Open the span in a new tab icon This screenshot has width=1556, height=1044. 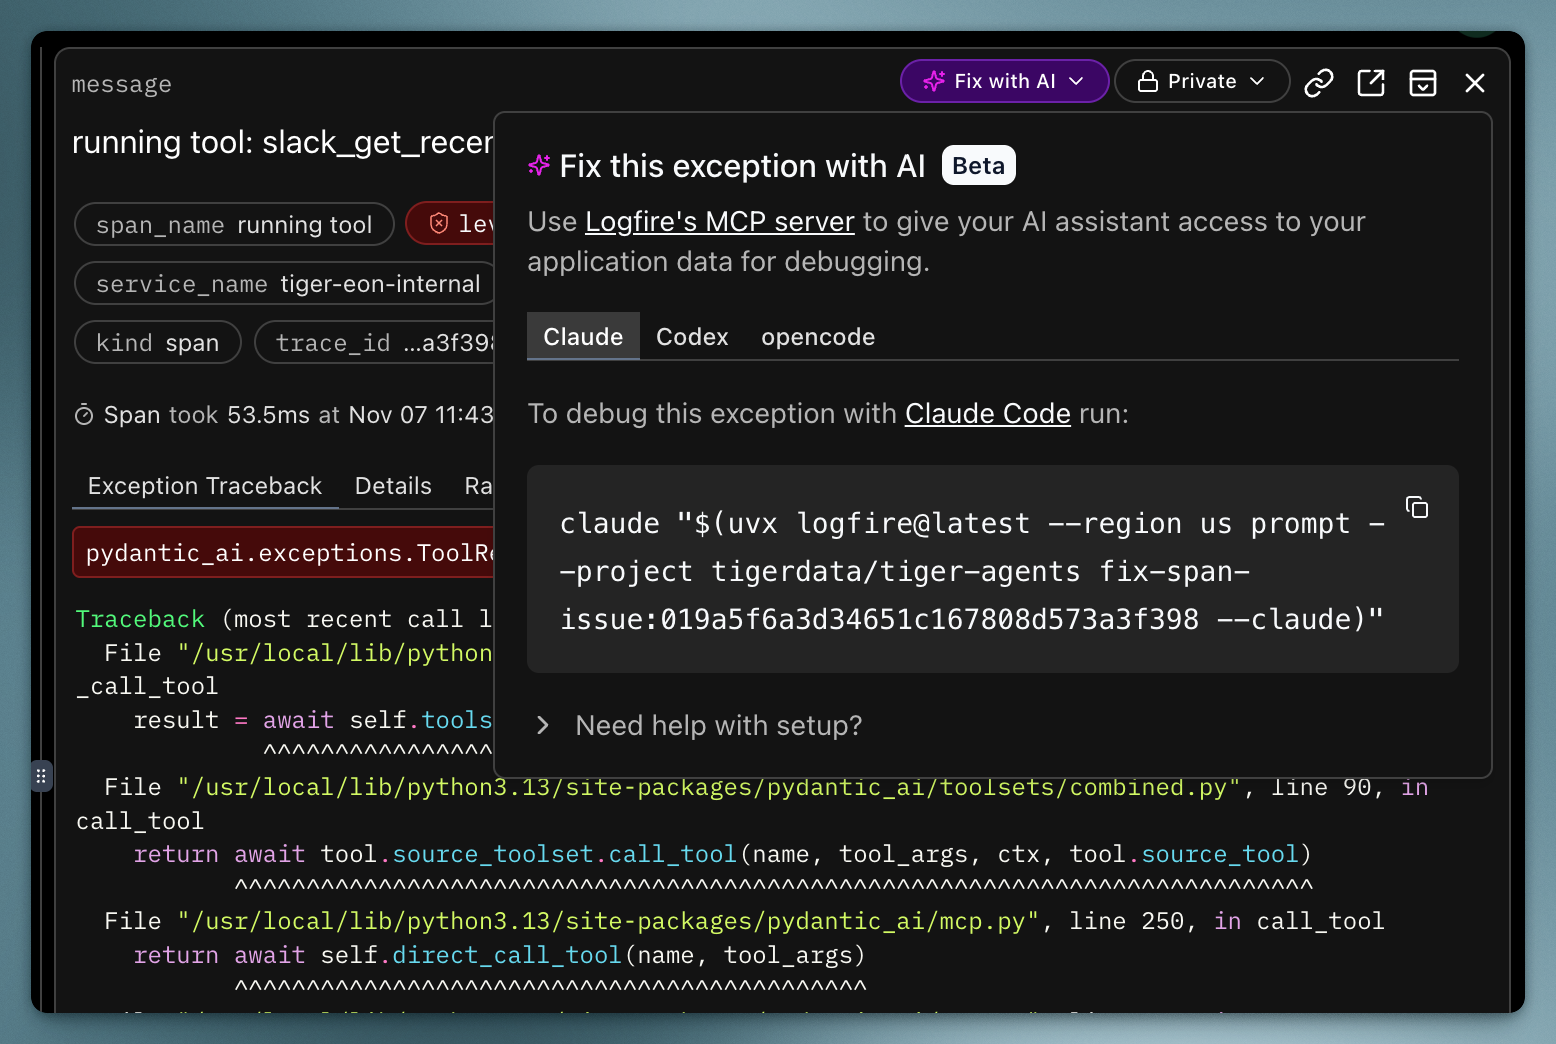(1371, 82)
